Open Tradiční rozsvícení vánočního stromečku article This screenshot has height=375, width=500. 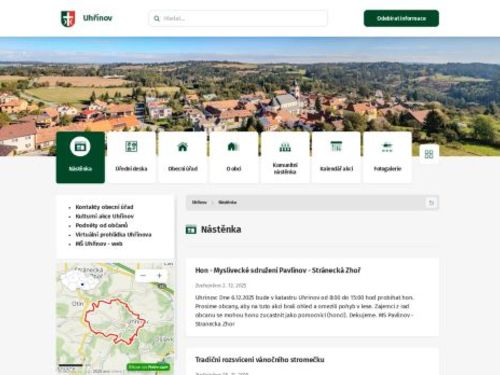pos(260,360)
